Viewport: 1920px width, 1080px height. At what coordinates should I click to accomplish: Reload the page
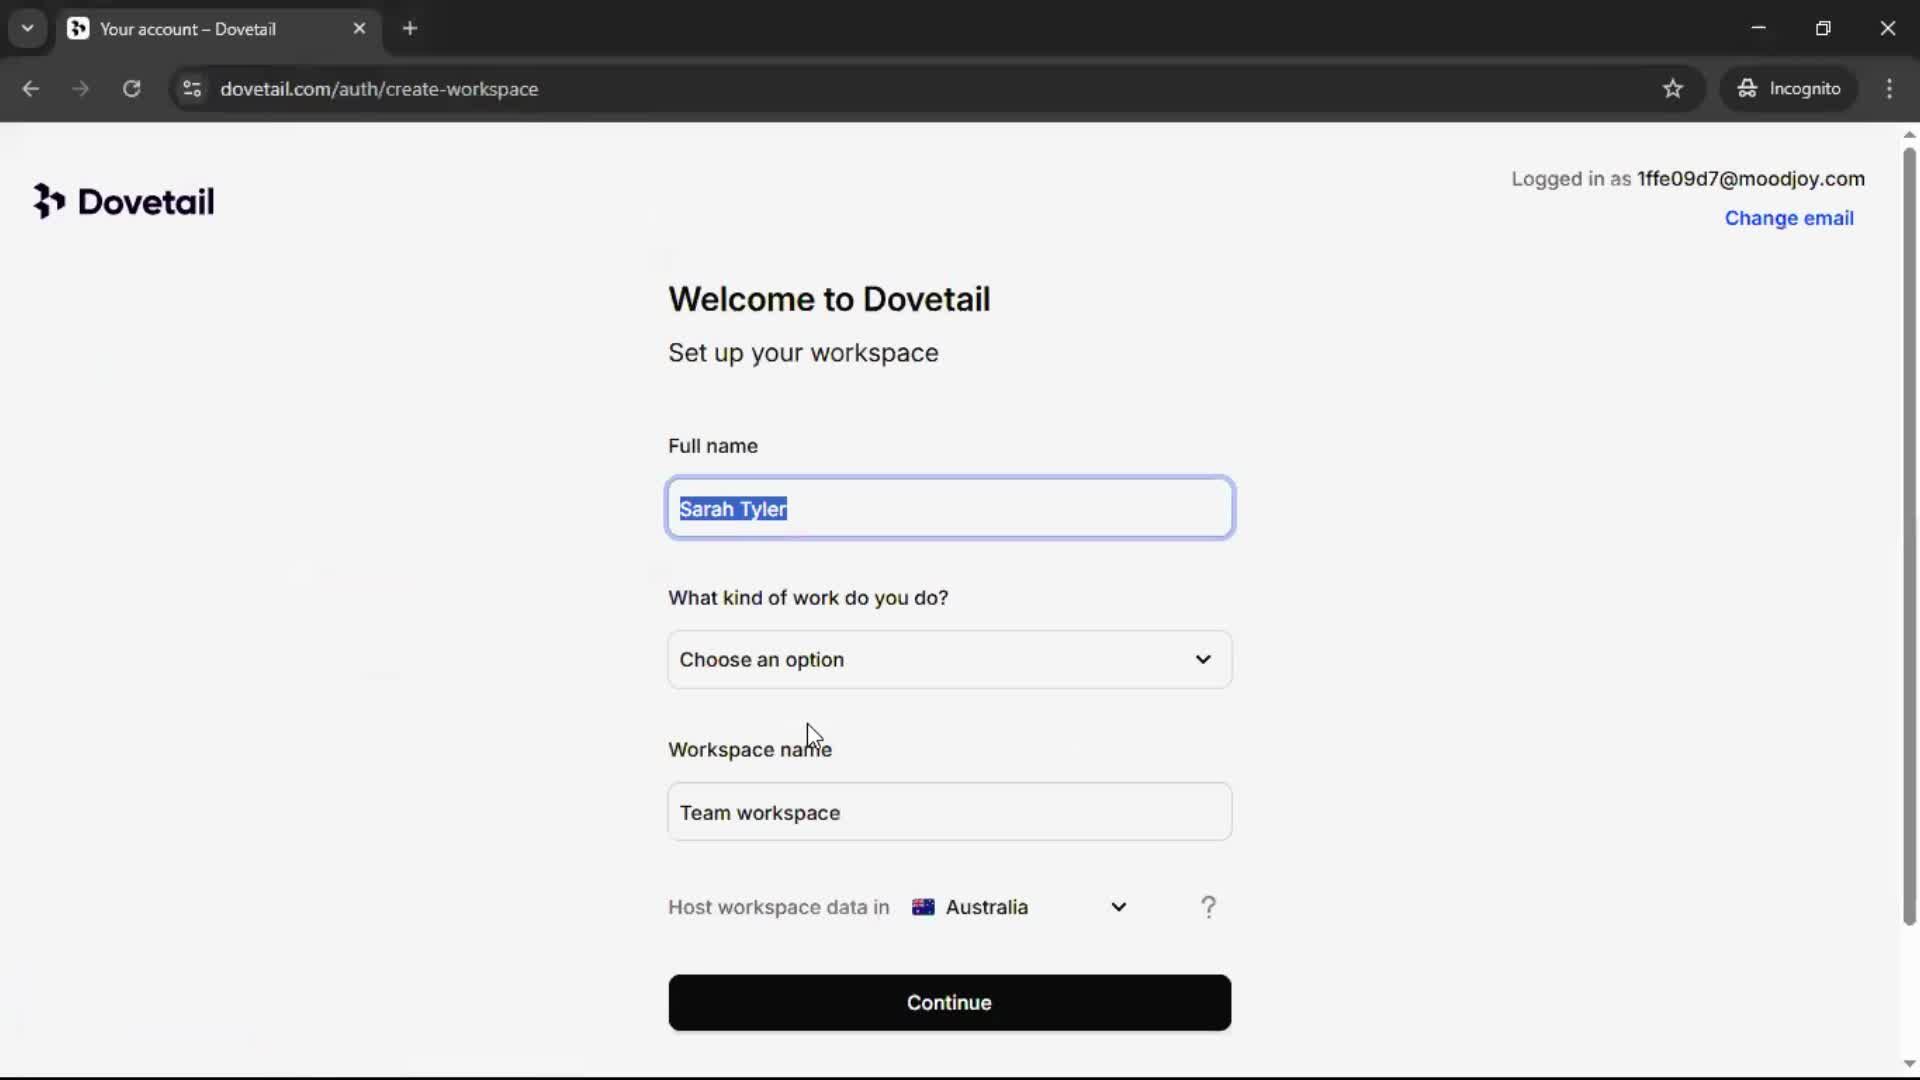(x=131, y=89)
